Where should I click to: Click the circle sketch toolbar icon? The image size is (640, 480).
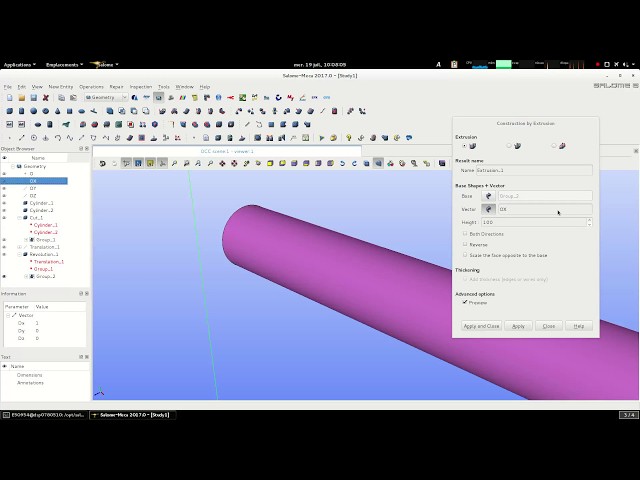34,138
